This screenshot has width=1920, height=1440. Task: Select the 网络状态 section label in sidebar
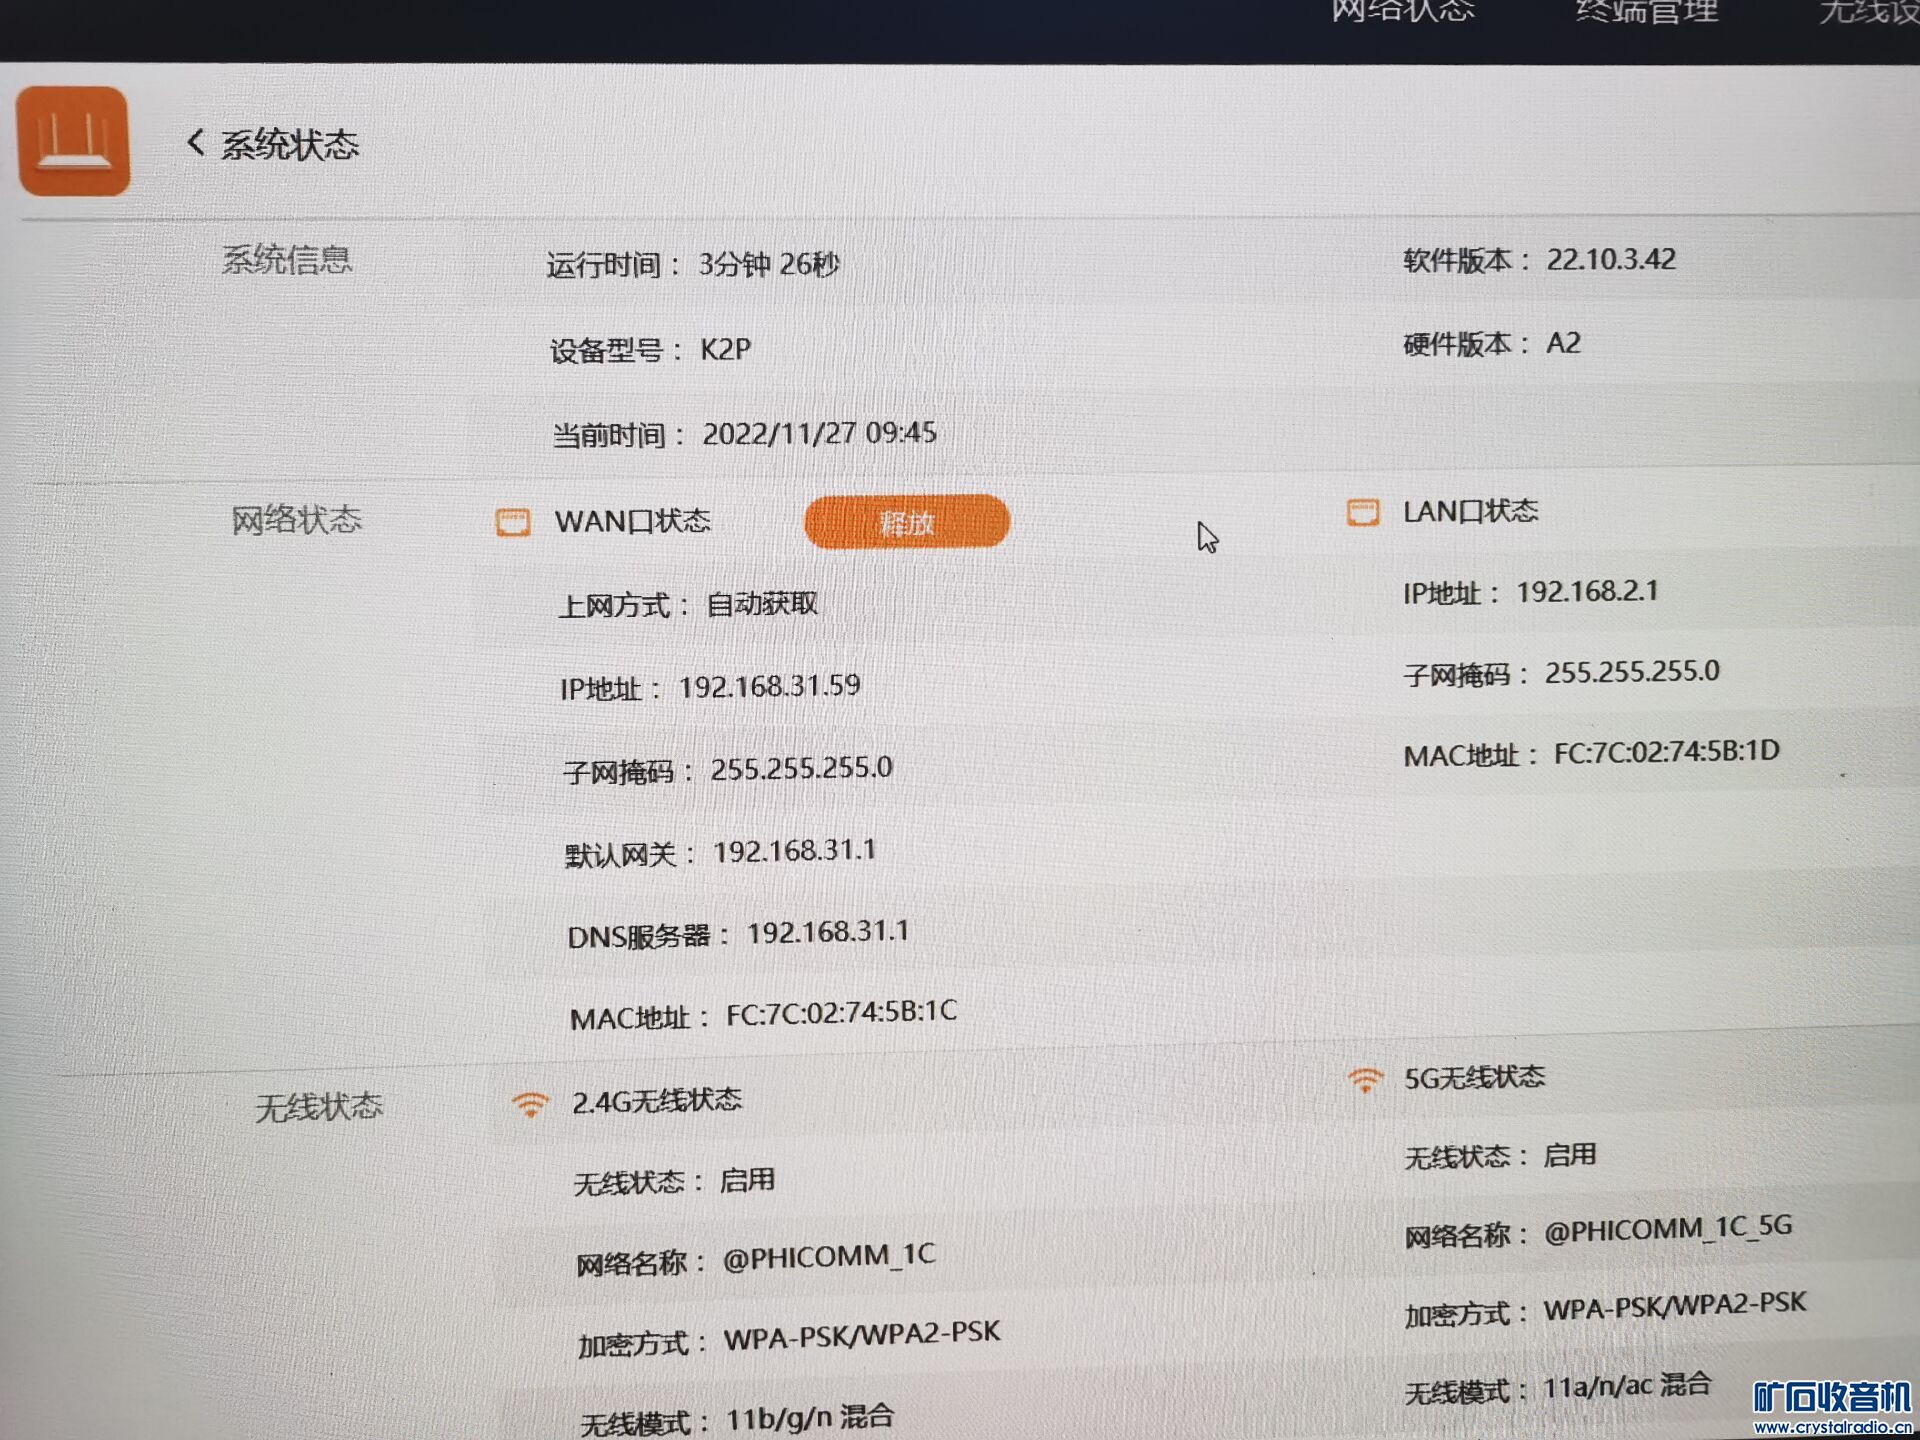tap(296, 520)
